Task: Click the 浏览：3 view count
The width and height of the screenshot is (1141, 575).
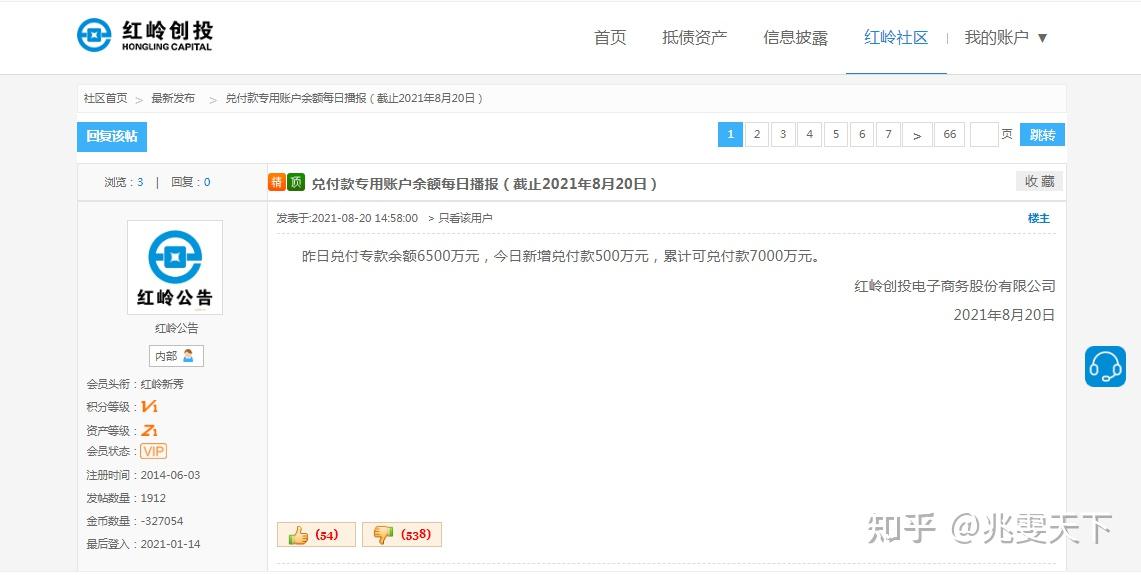Action: click(x=124, y=182)
